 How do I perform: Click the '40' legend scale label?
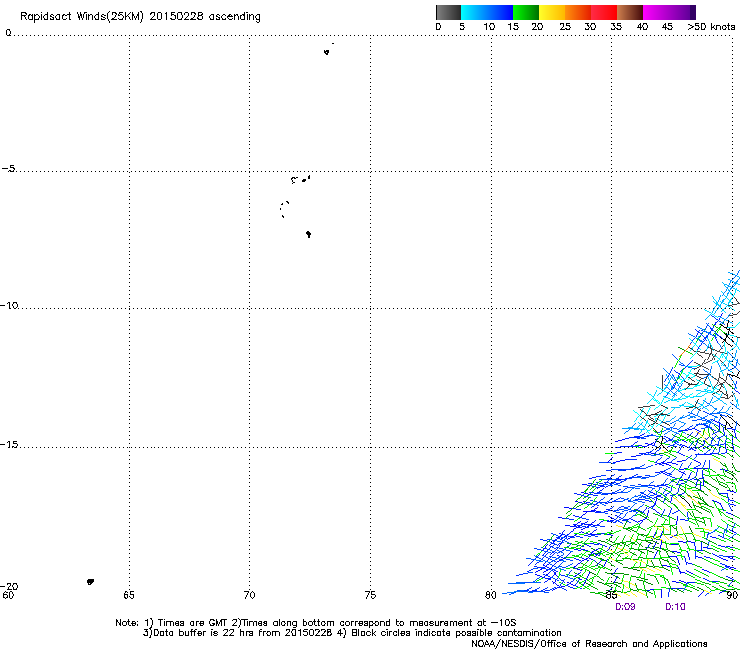tap(642, 27)
